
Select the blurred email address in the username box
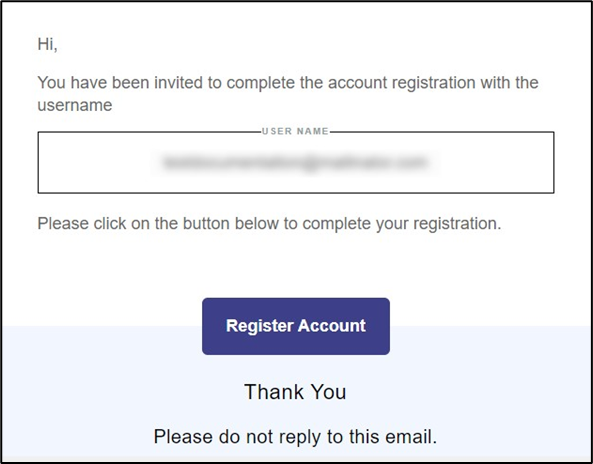pos(296,163)
